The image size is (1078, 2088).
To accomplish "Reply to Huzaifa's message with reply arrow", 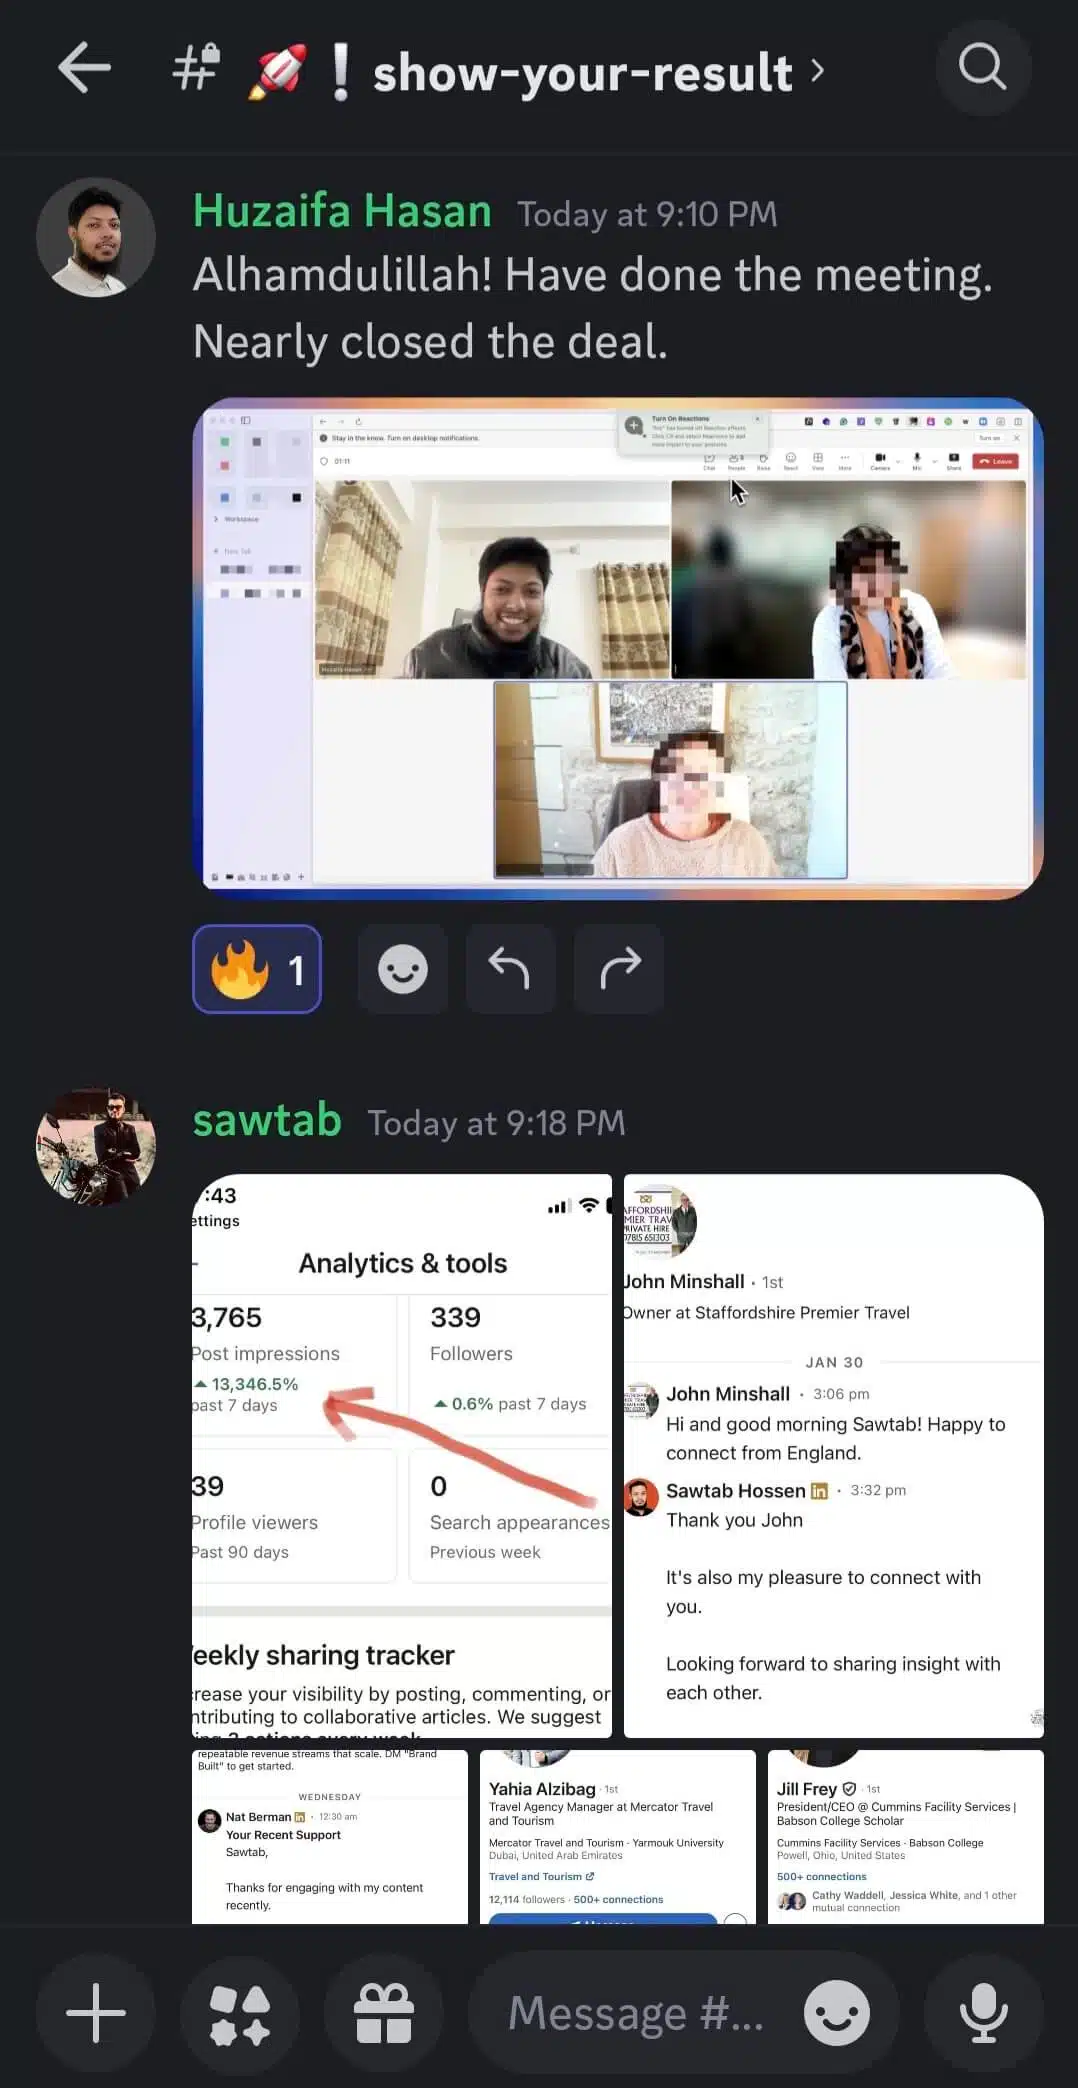I will pyautogui.click(x=510, y=969).
